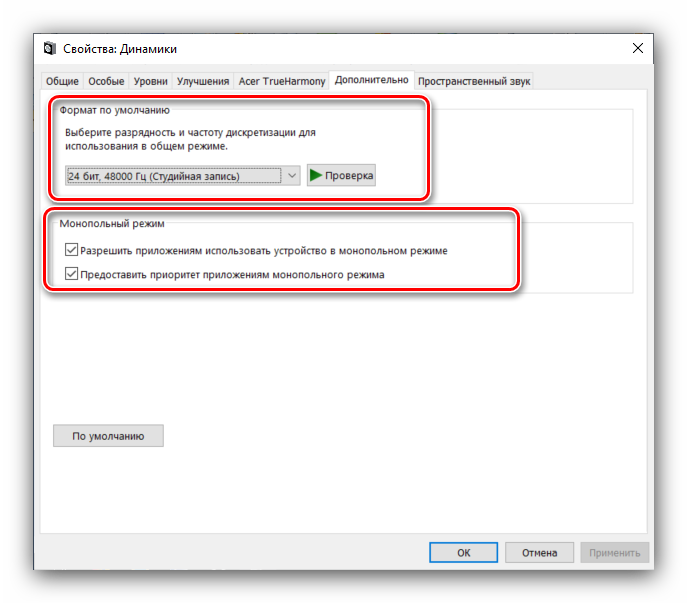Open the Acer TrueHarmony tab
This screenshot has height=603, width=687.
(282, 82)
